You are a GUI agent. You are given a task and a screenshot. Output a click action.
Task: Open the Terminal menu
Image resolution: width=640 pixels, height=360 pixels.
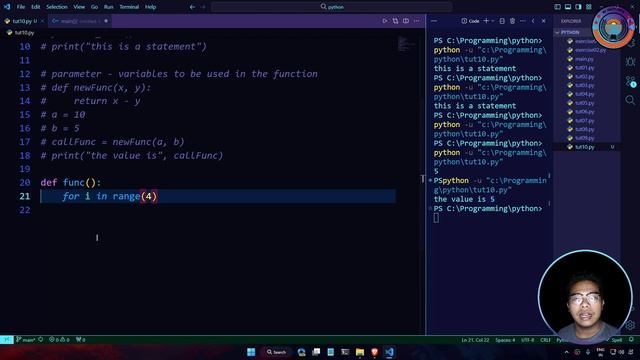(x=129, y=7)
